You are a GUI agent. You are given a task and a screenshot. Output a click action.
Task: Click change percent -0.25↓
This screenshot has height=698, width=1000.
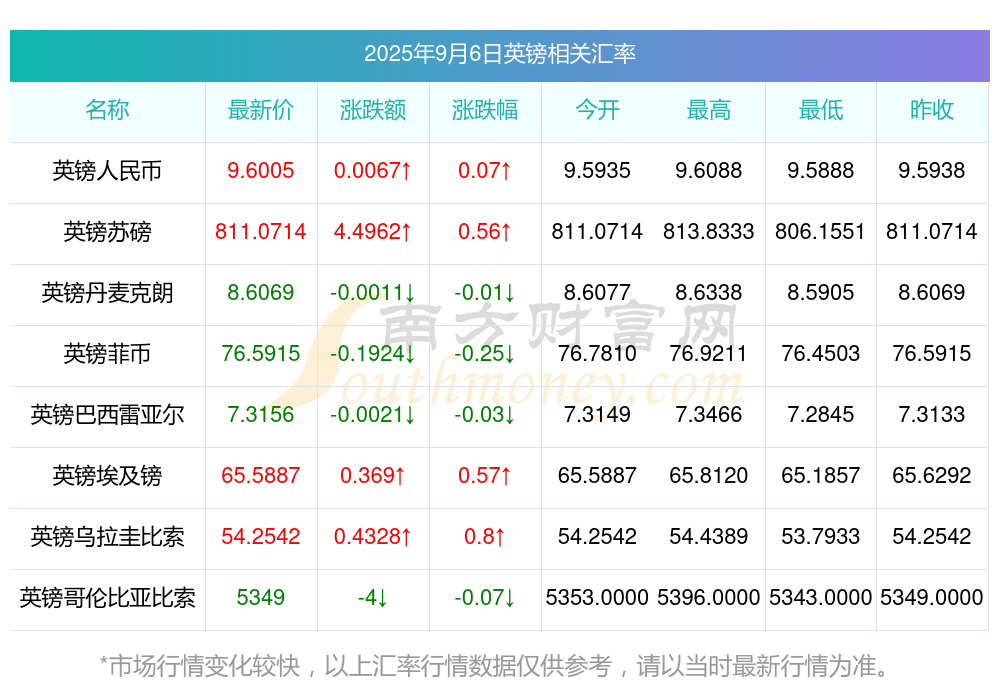point(485,353)
